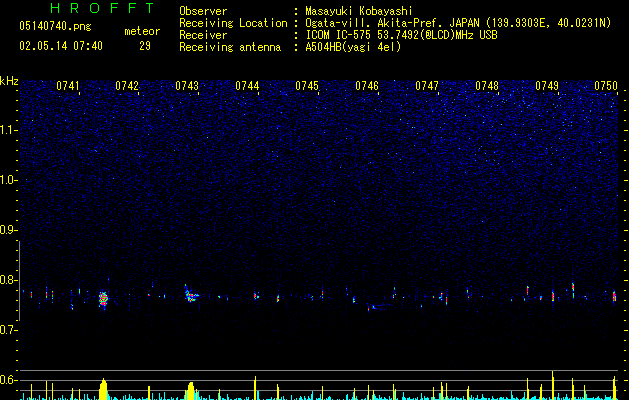Click the 0746 time marker
Image resolution: width=629 pixels, height=400 pixels.
click(367, 86)
